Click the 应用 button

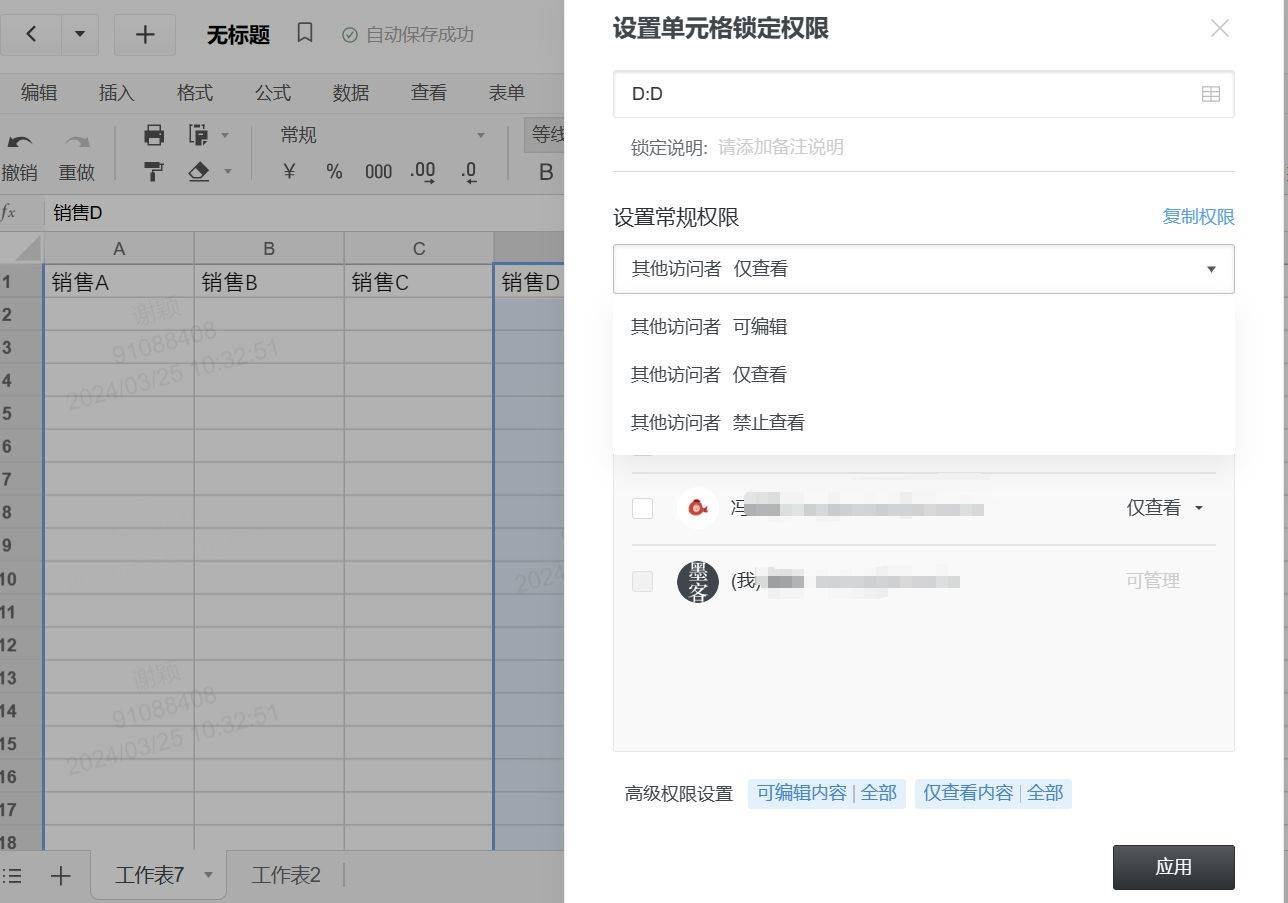[x=1173, y=867]
